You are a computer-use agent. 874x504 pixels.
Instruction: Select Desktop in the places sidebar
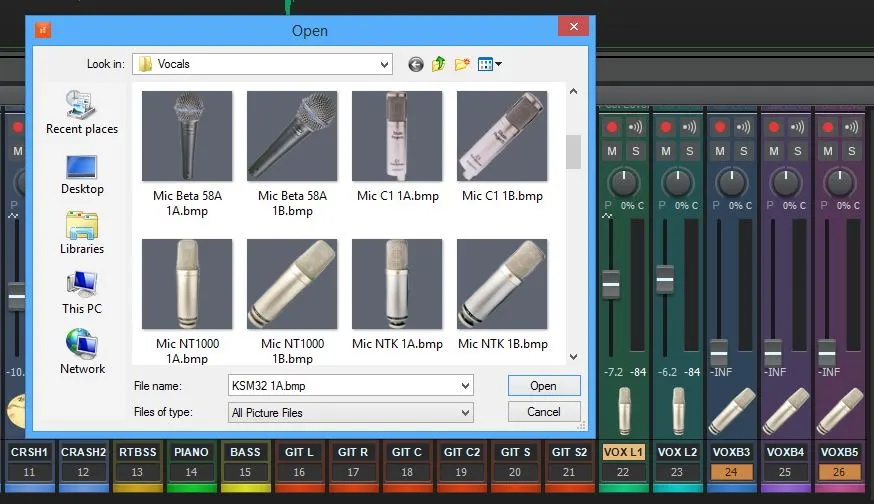(82, 175)
